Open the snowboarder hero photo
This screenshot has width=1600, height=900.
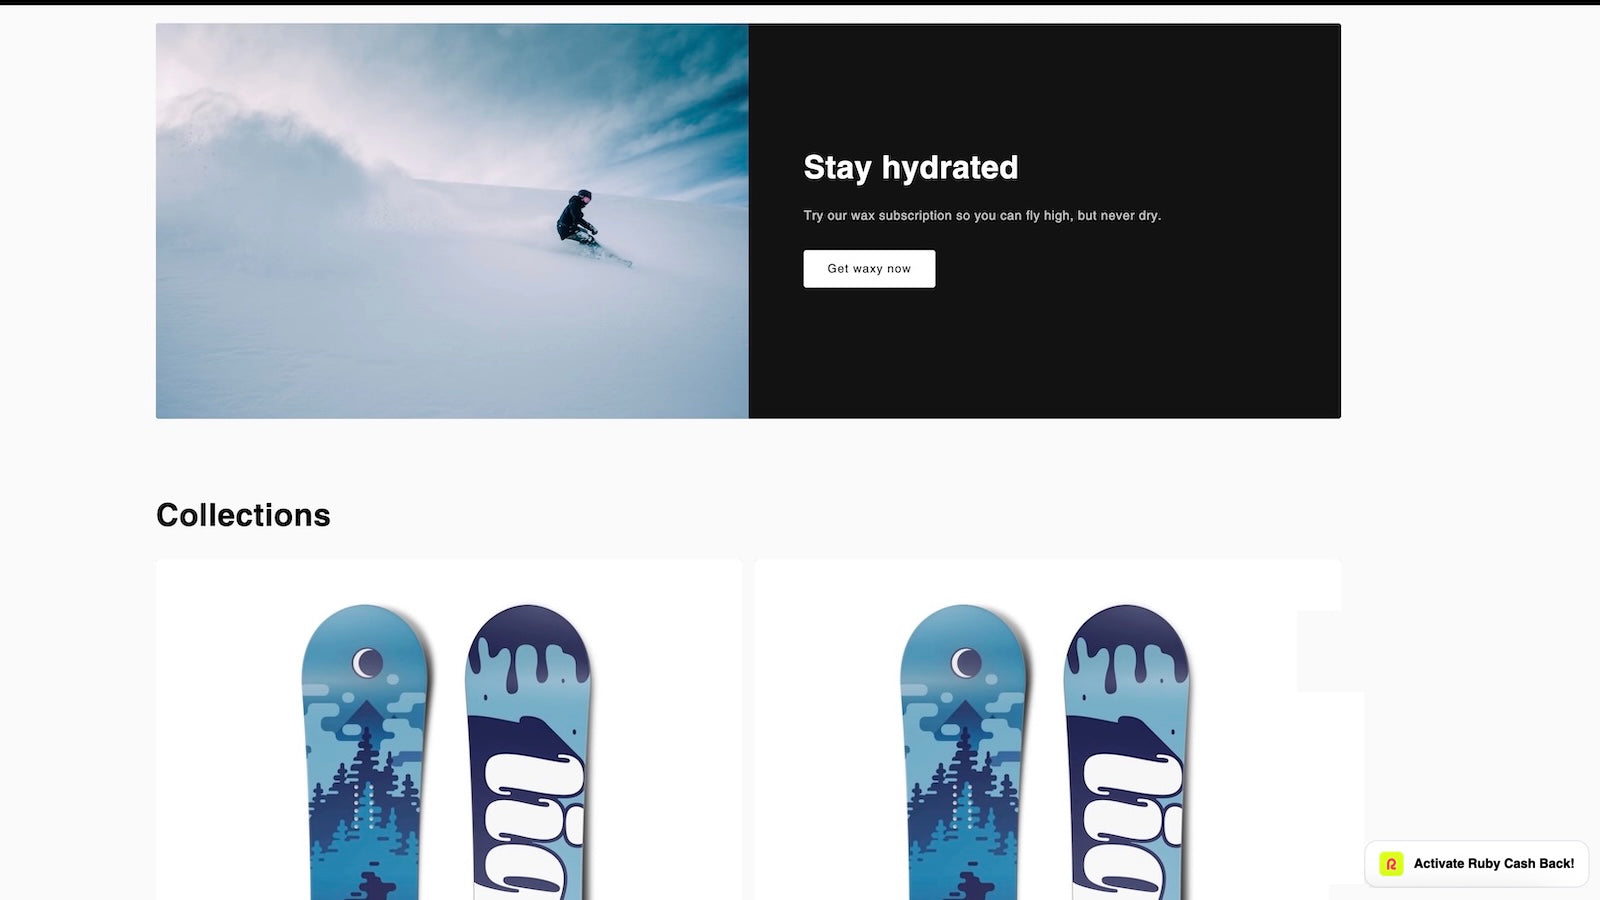point(452,221)
